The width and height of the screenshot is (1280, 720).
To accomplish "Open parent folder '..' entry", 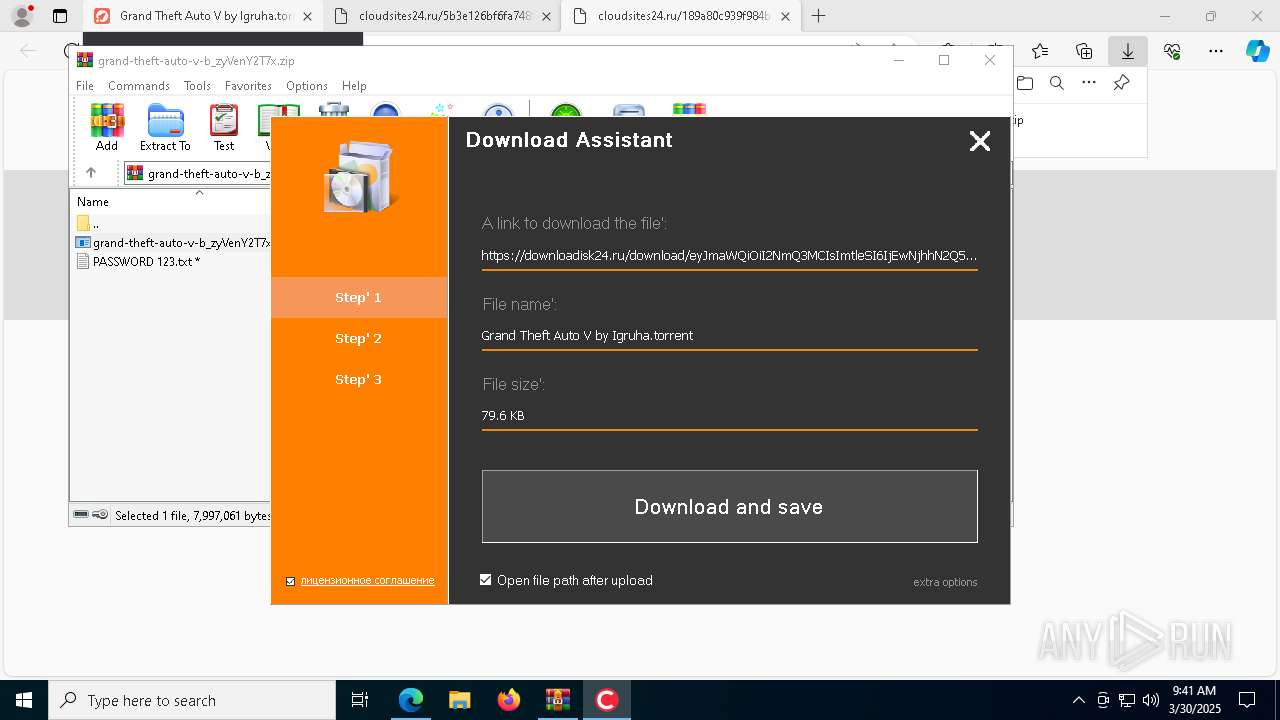I will pyautogui.click(x=89, y=223).
